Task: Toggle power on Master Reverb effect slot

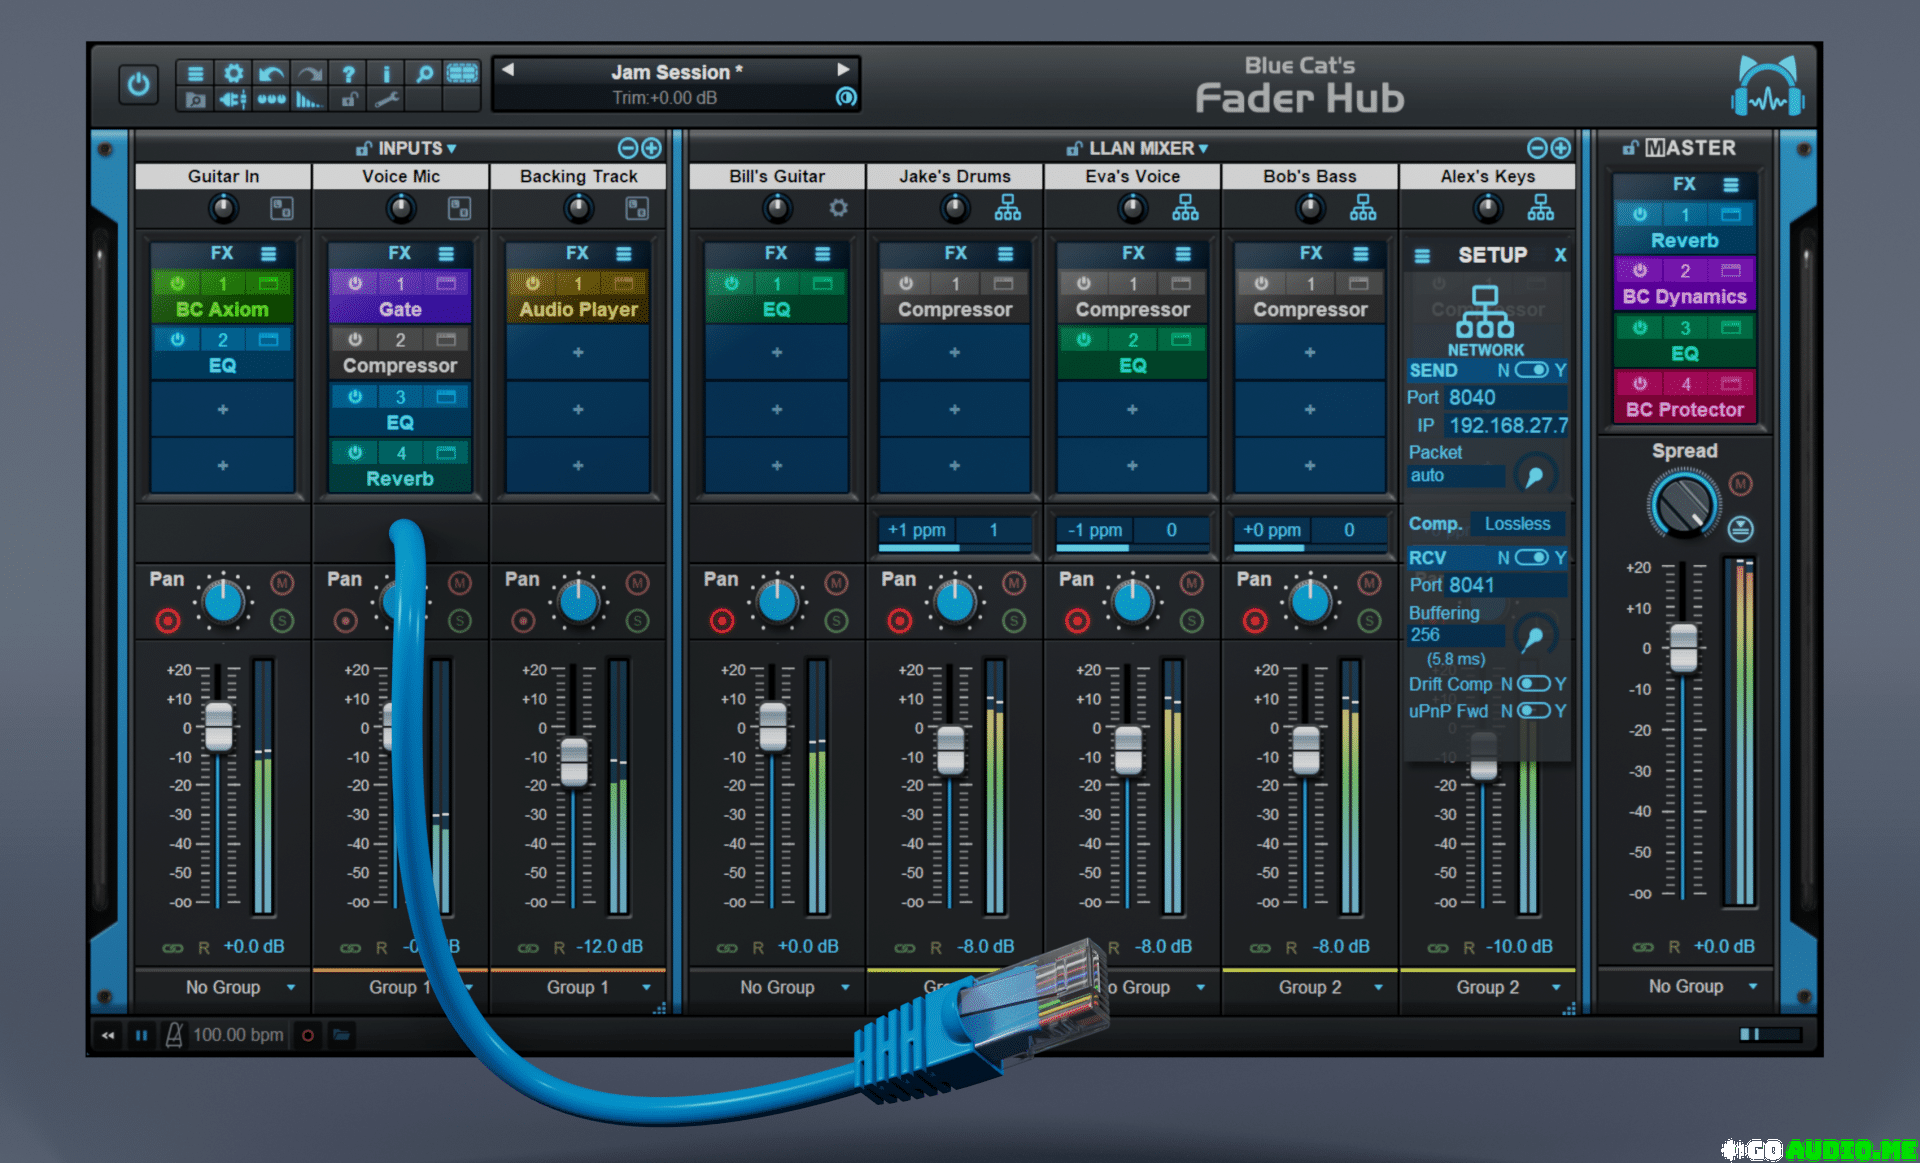Action: point(1640,214)
